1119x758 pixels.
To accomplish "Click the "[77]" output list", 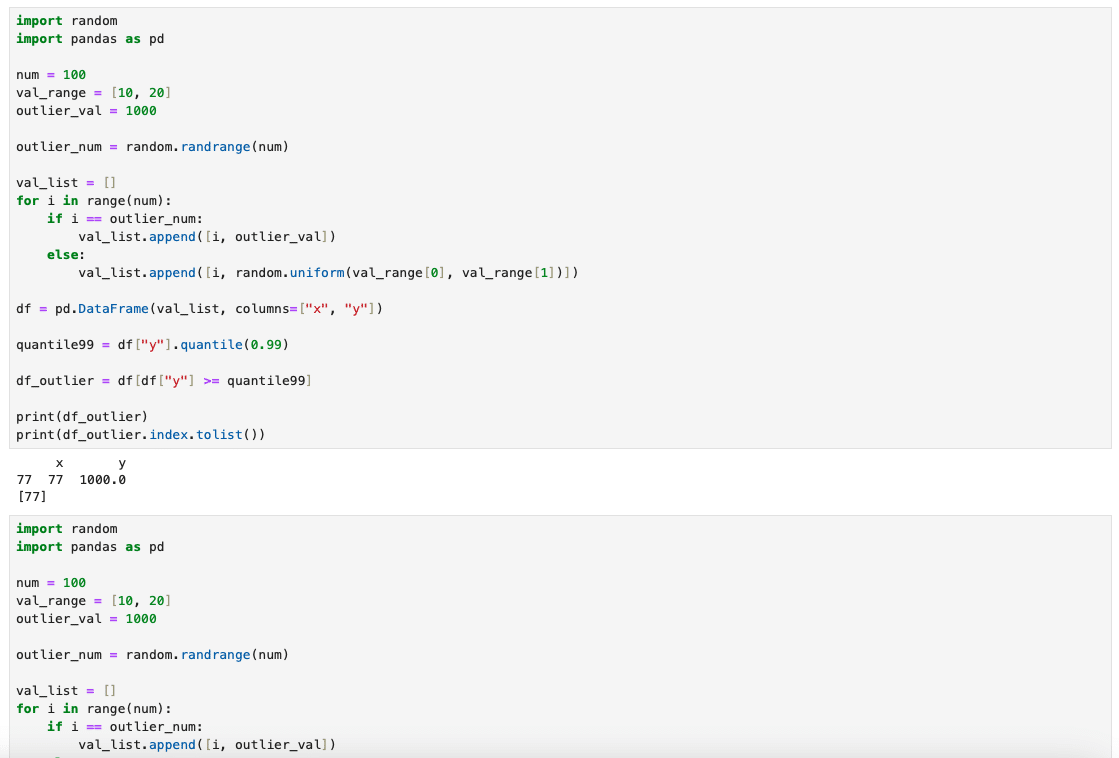I will pyautogui.click(x=32, y=496).
